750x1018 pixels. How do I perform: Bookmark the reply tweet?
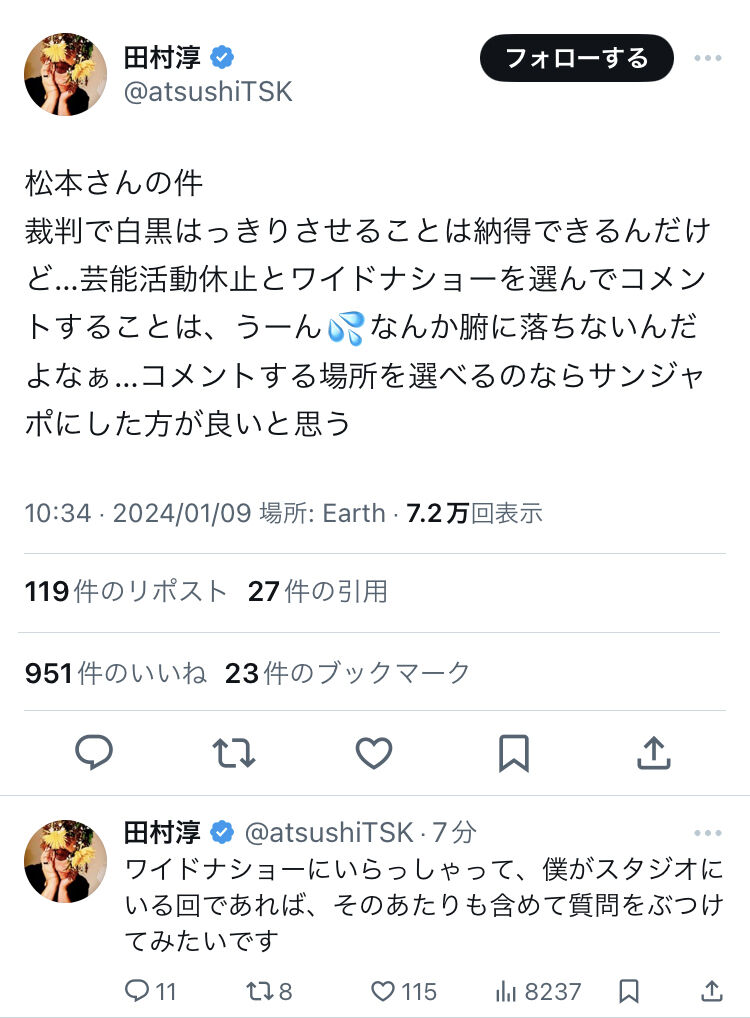click(628, 991)
